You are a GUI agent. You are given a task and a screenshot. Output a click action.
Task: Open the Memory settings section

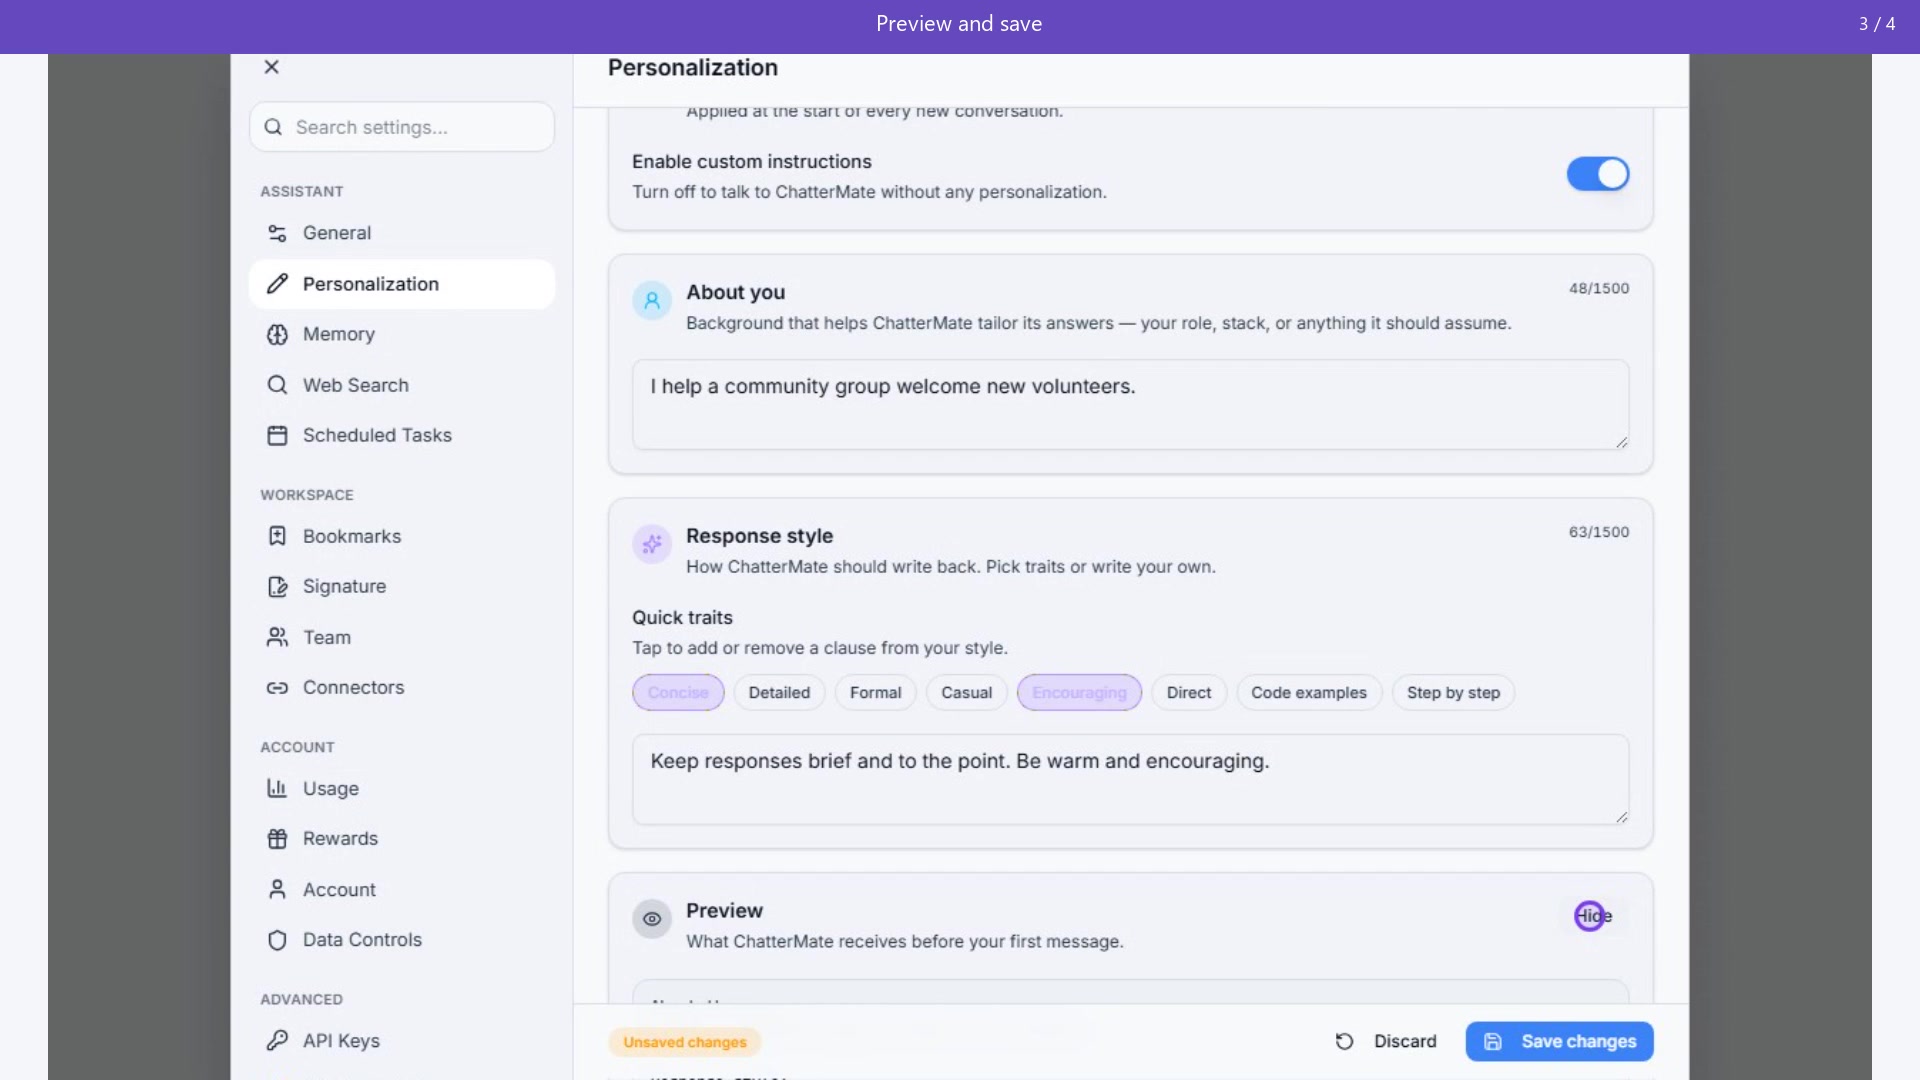pyautogui.click(x=402, y=334)
